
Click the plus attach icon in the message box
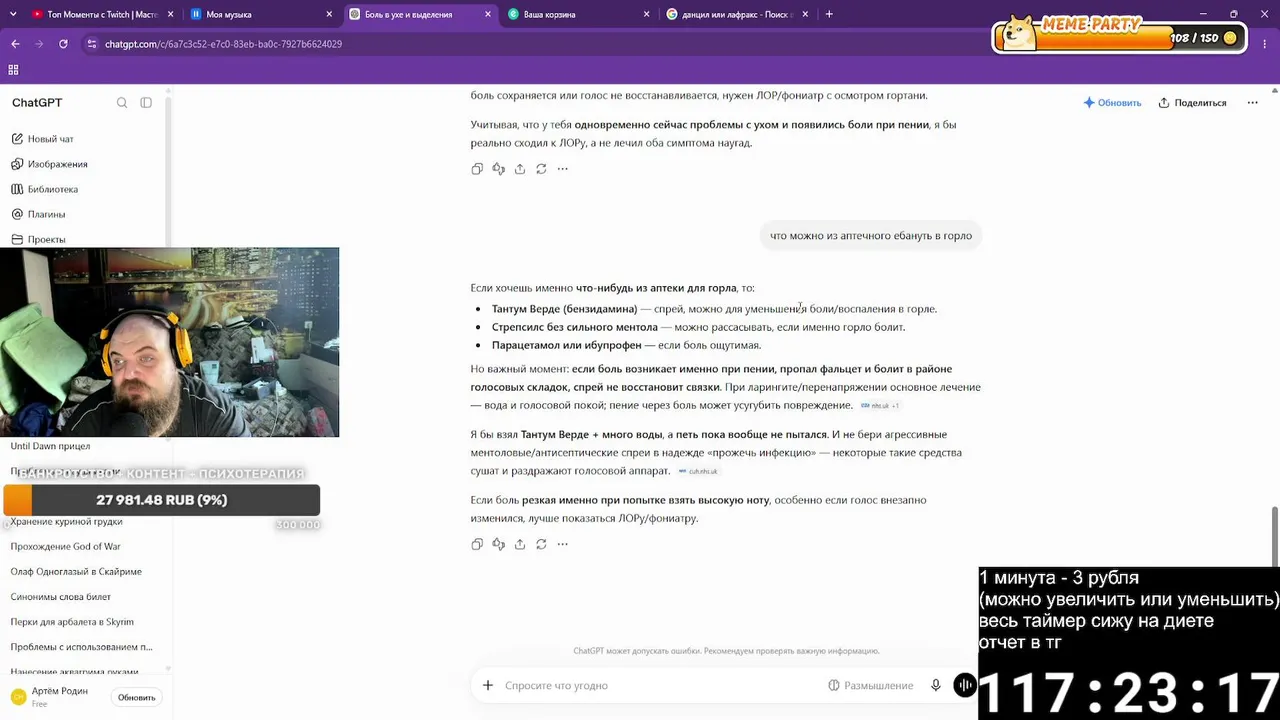coord(488,685)
